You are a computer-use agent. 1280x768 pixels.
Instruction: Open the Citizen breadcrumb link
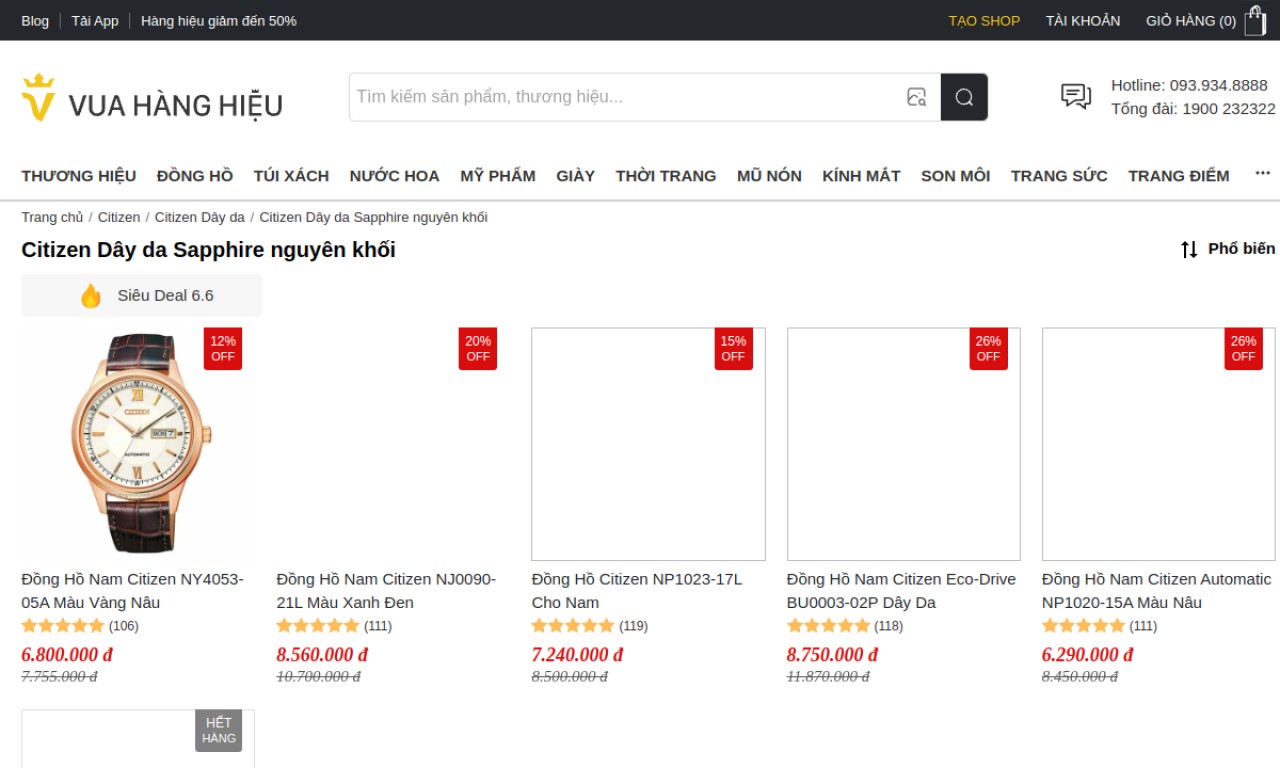(119, 217)
